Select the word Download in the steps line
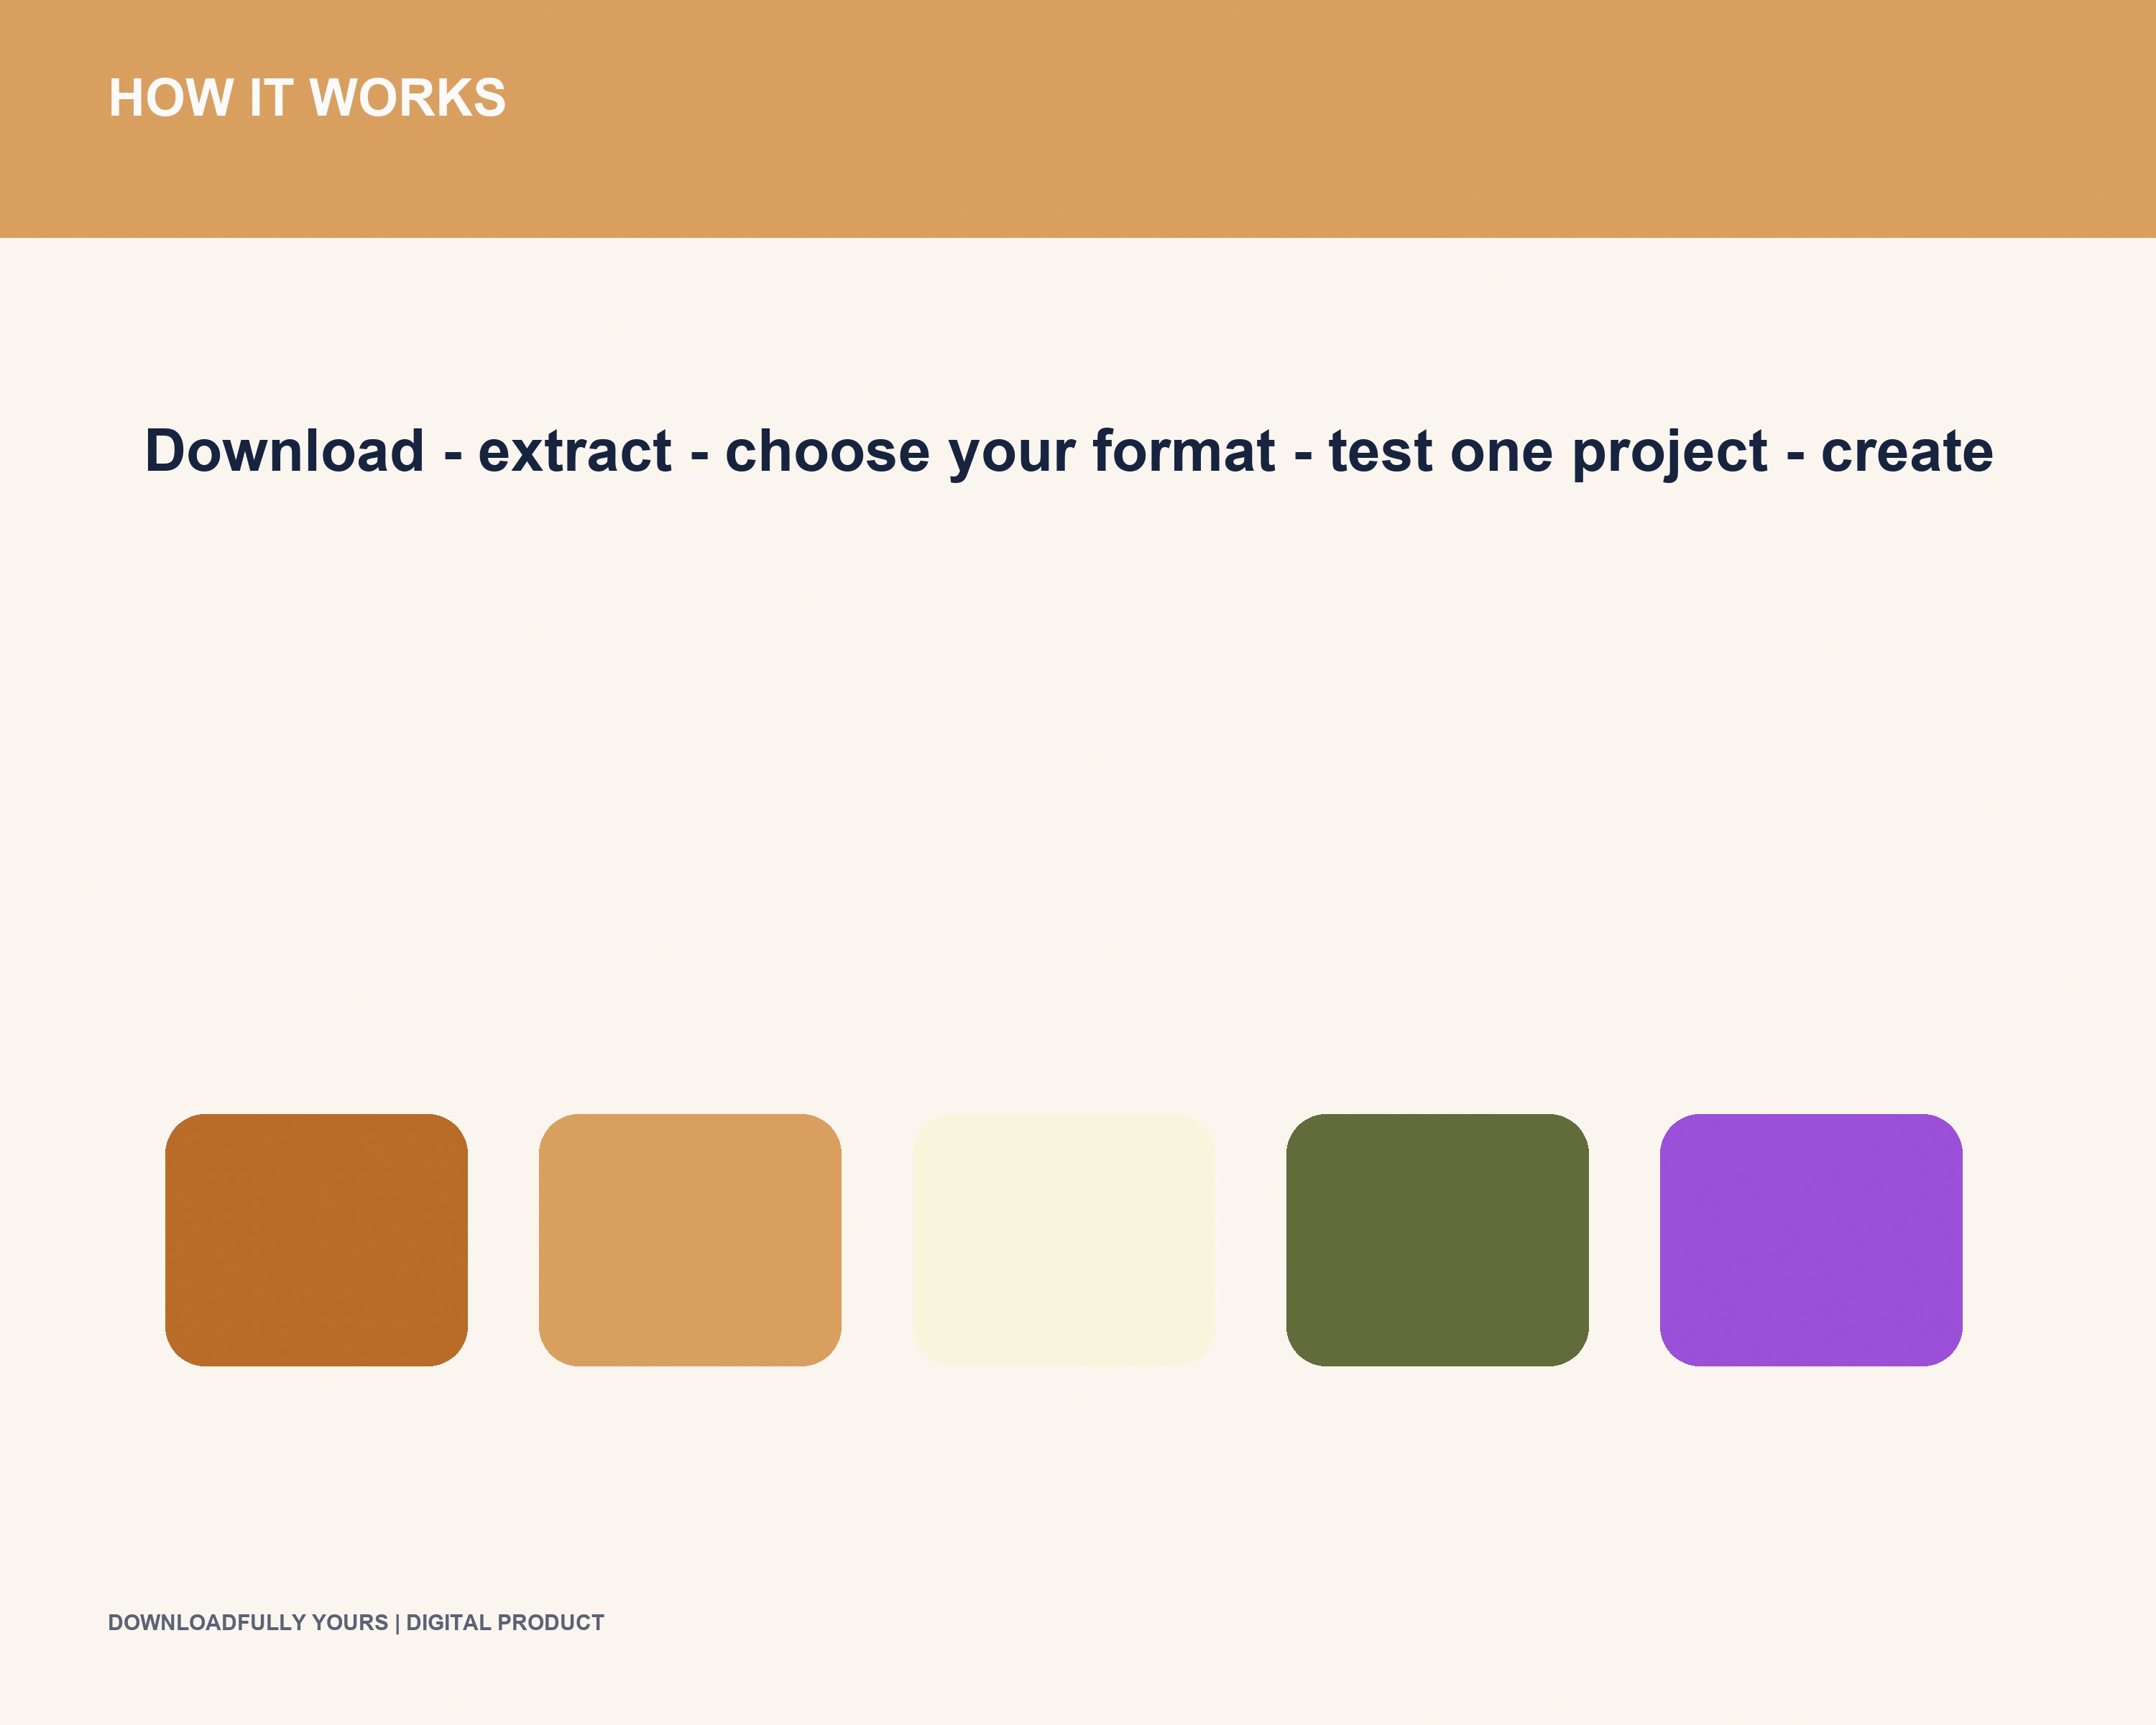This screenshot has width=2156, height=1725. coord(285,451)
